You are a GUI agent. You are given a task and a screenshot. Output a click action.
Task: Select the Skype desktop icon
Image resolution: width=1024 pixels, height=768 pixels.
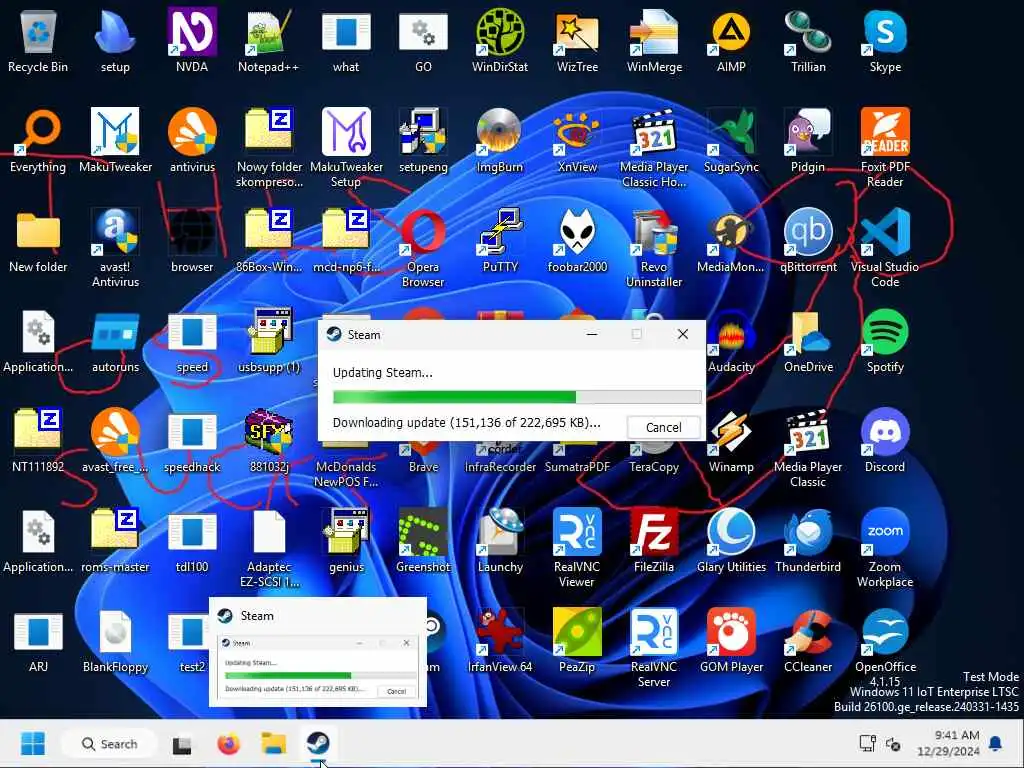click(x=885, y=41)
